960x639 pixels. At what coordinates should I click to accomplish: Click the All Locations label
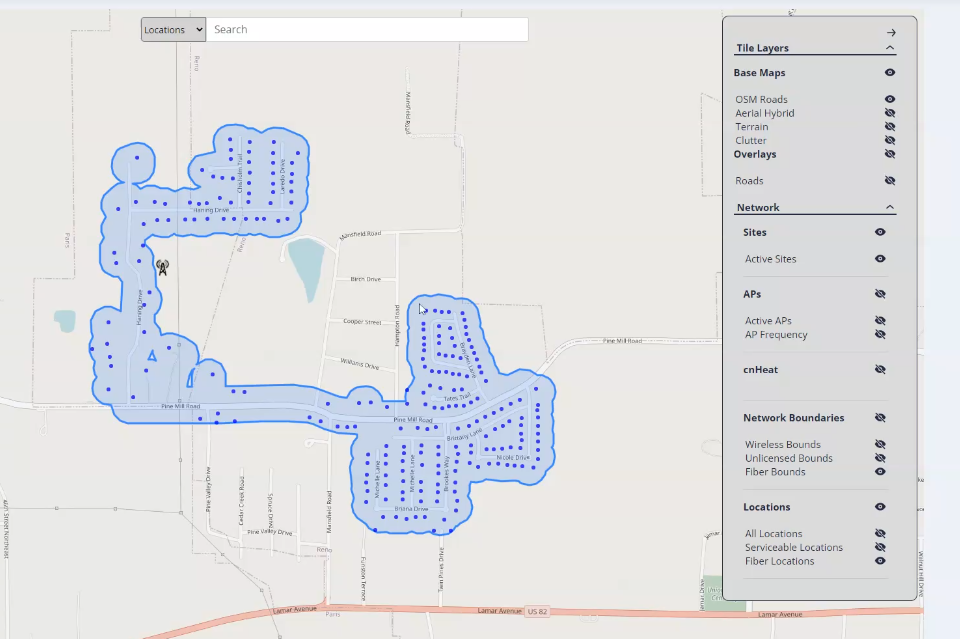click(773, 534)
